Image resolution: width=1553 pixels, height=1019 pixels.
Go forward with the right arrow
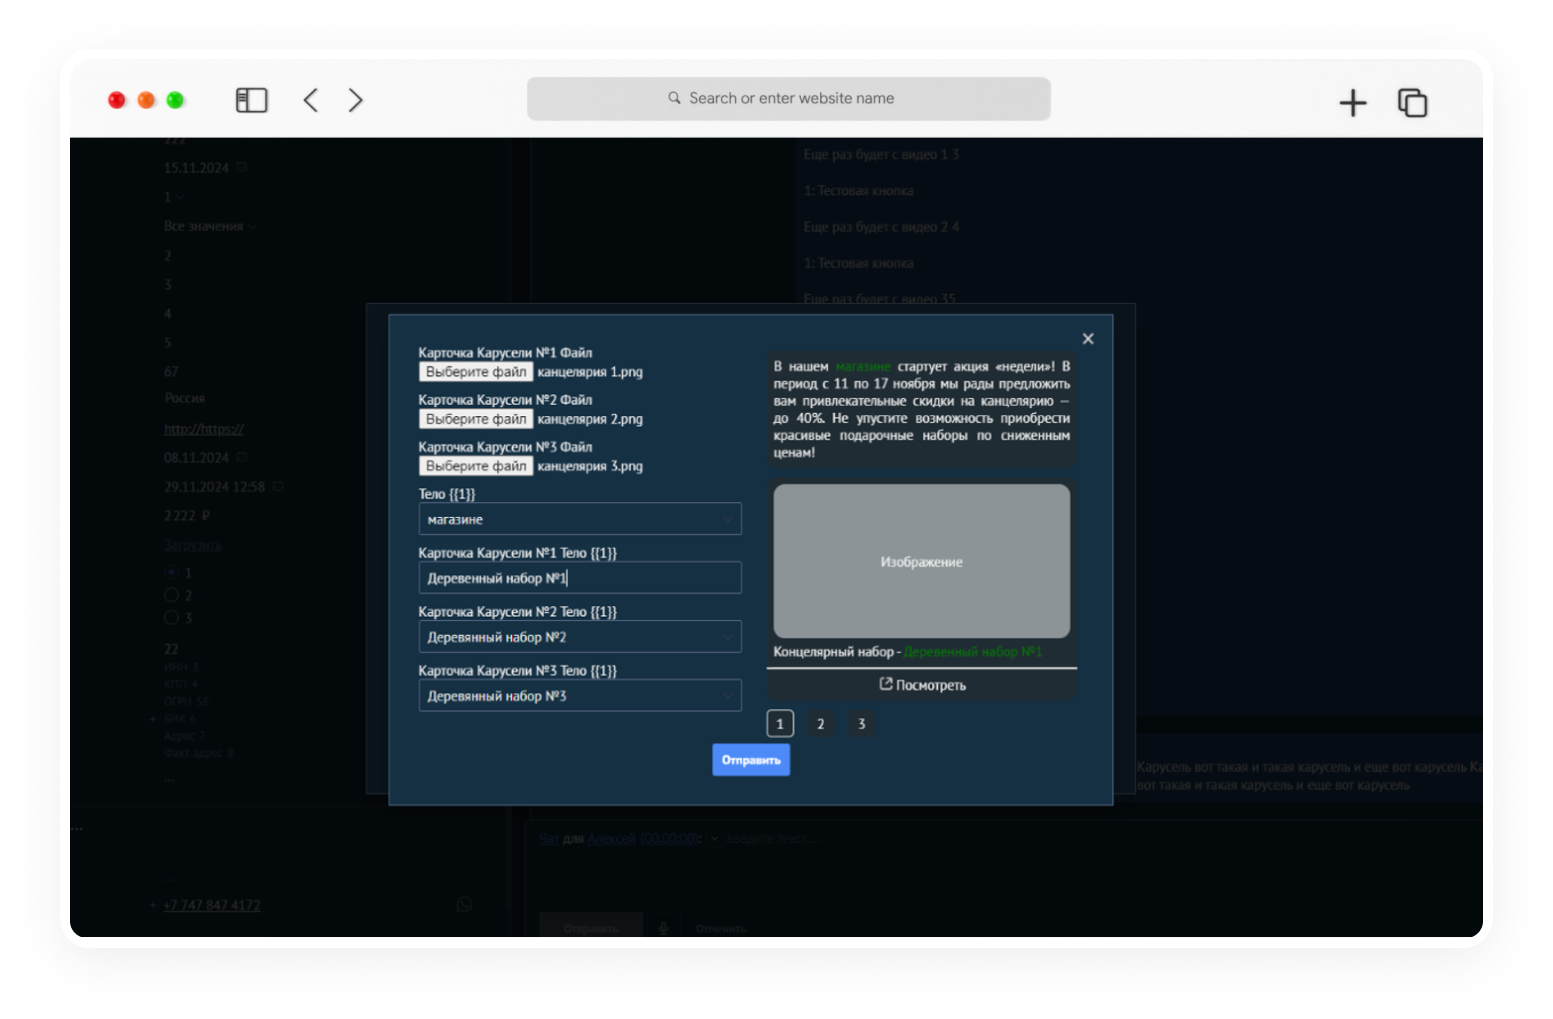point(355,100)
